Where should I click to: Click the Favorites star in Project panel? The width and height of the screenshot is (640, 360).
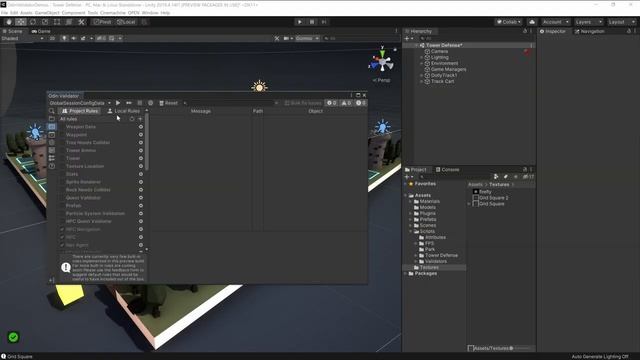click(x=411, y=184)
